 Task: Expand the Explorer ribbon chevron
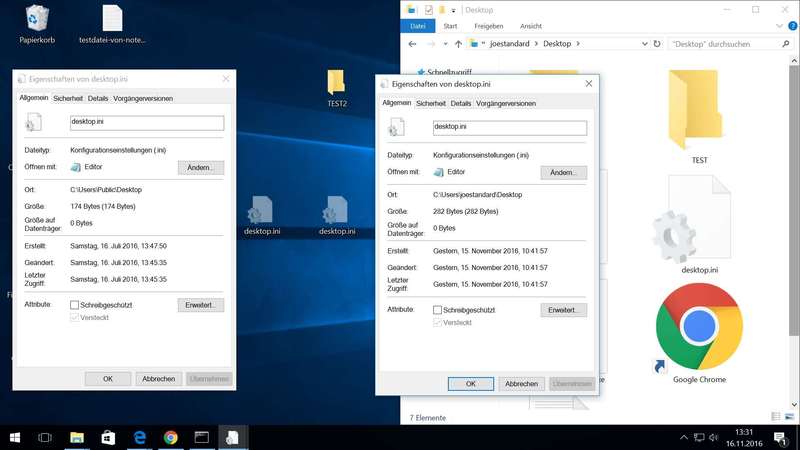[778, 26]
